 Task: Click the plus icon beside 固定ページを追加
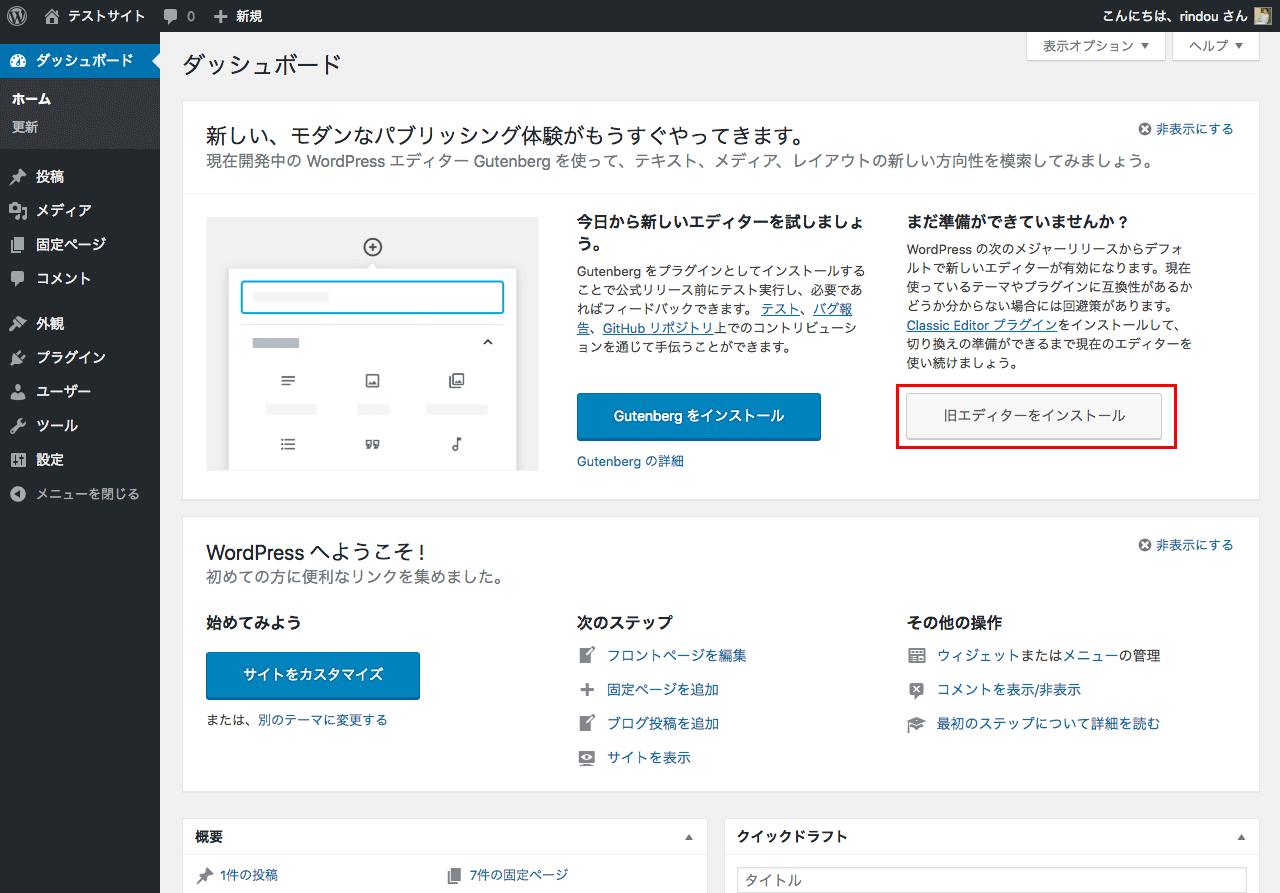pyautogui.click(x=587, y=690)
